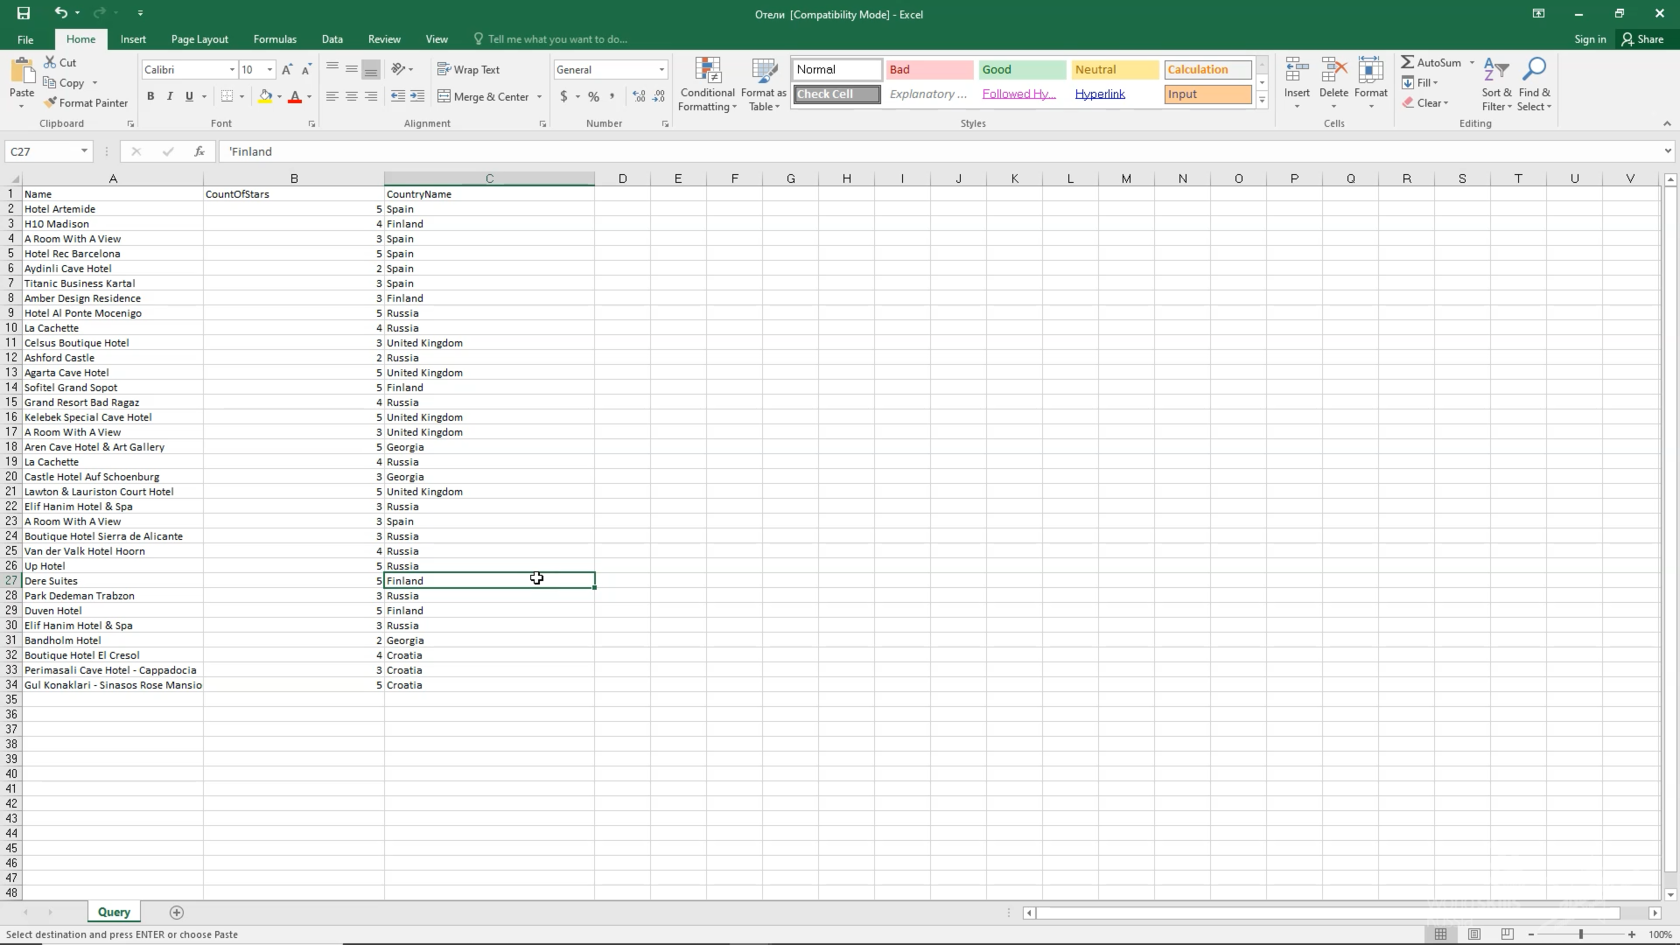Decrease the cell indent
The height and width of the screenshot is (945, 1680).
(x=398, y=97)
